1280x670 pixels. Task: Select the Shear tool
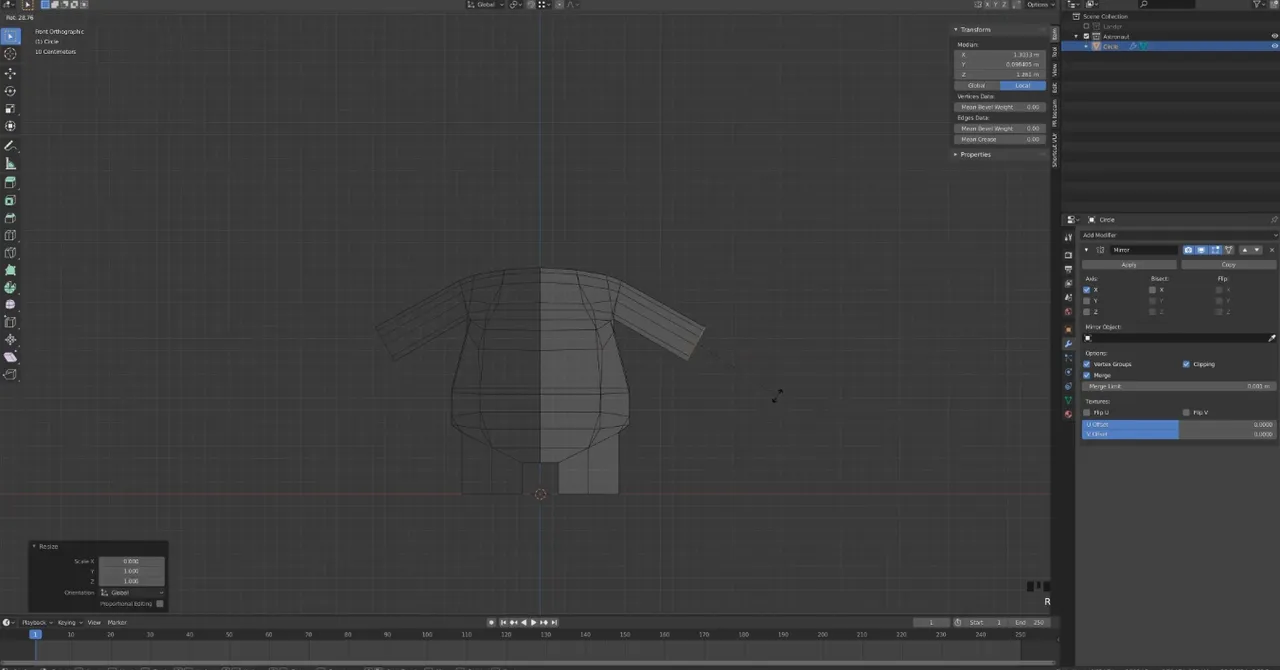point(10,357)
